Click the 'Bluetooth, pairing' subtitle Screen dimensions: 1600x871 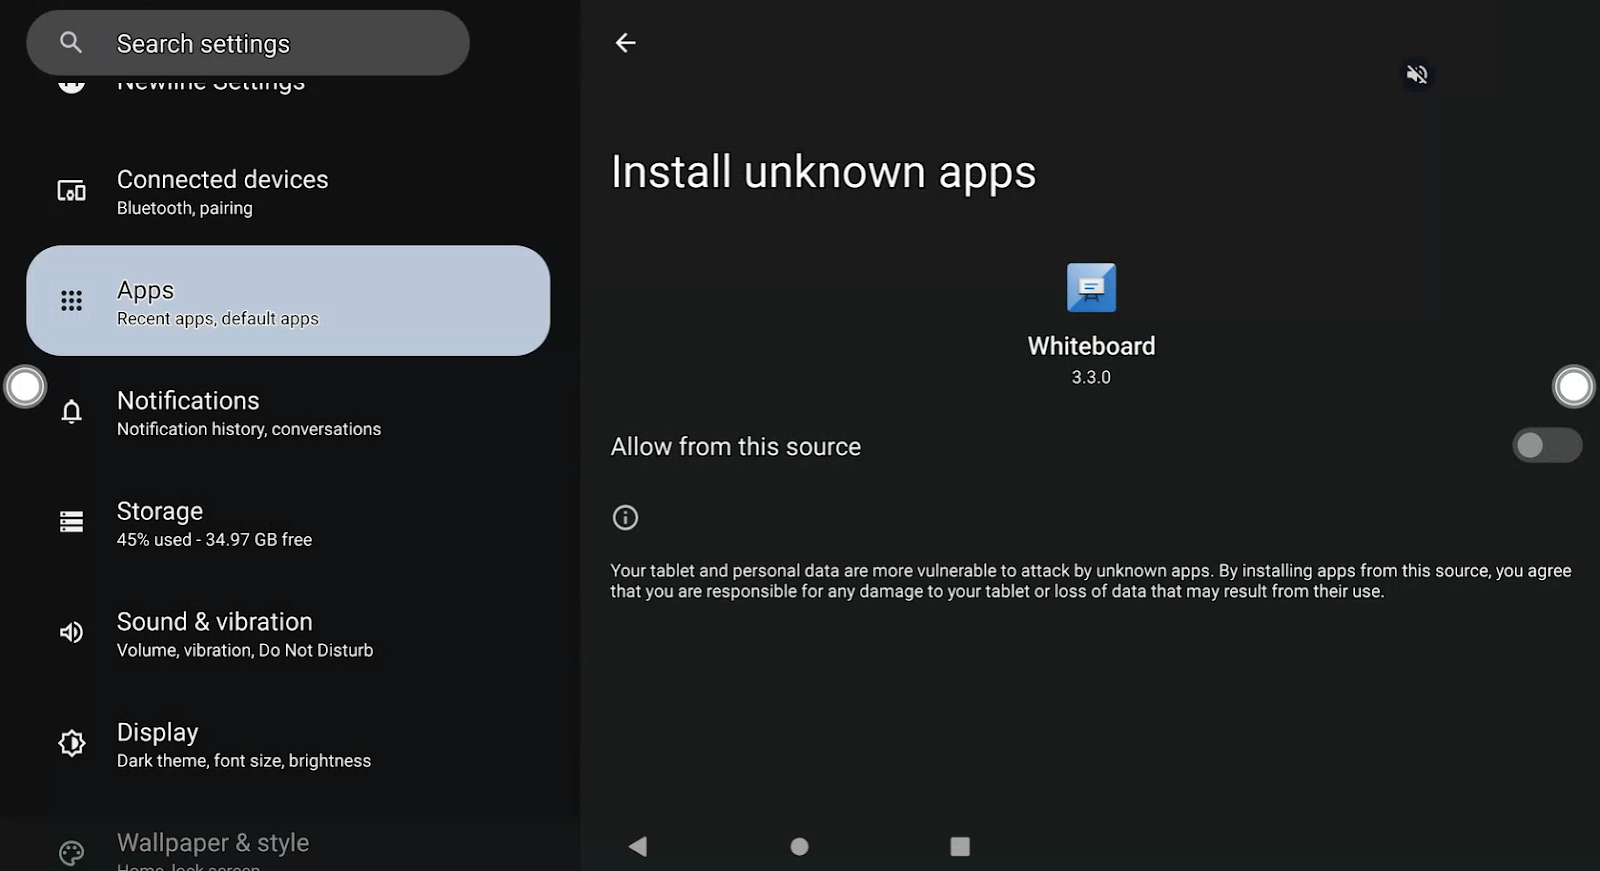click(x=185, y=208)
